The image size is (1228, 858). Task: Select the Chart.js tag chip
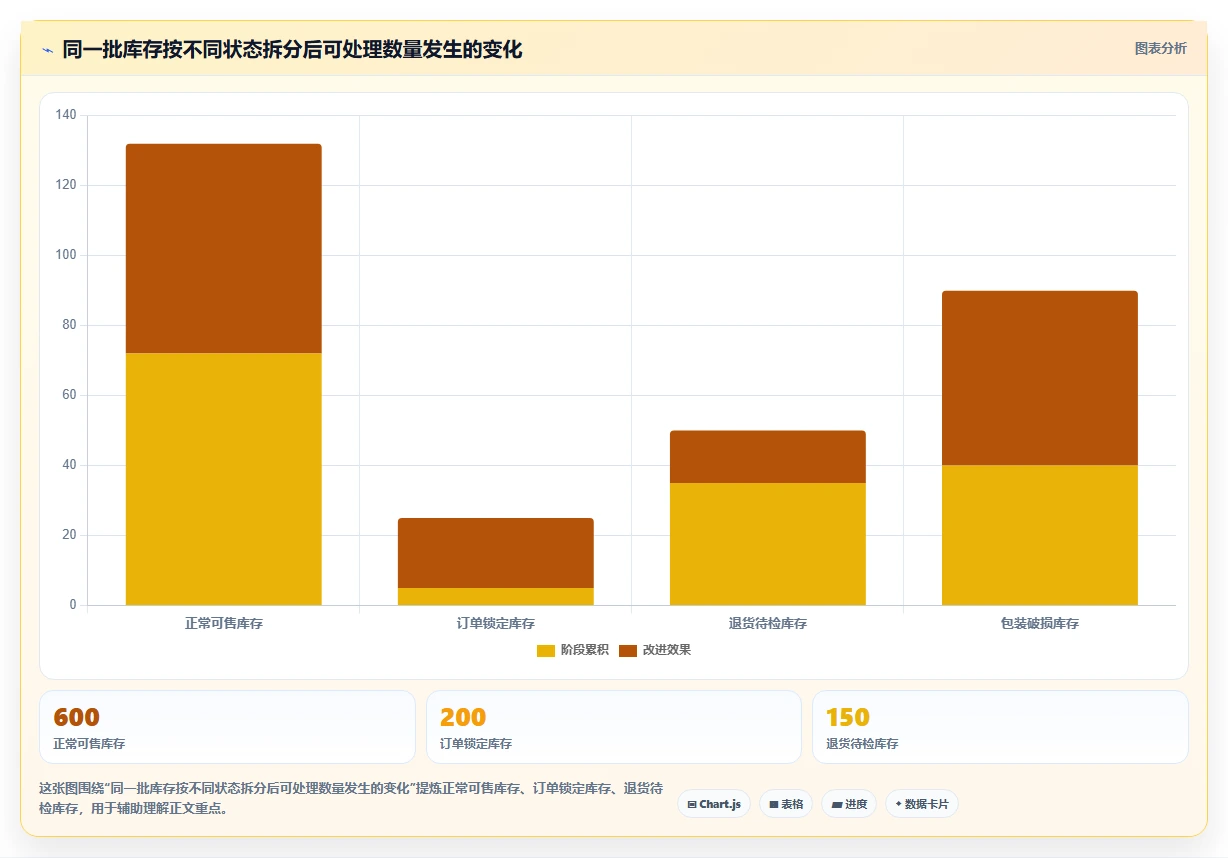click(714, 804)
